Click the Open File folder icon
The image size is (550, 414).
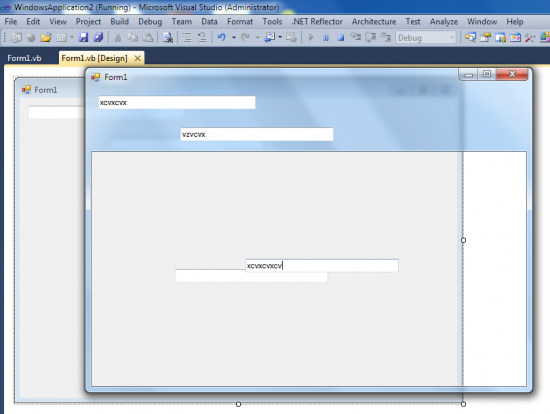[46, 37]
